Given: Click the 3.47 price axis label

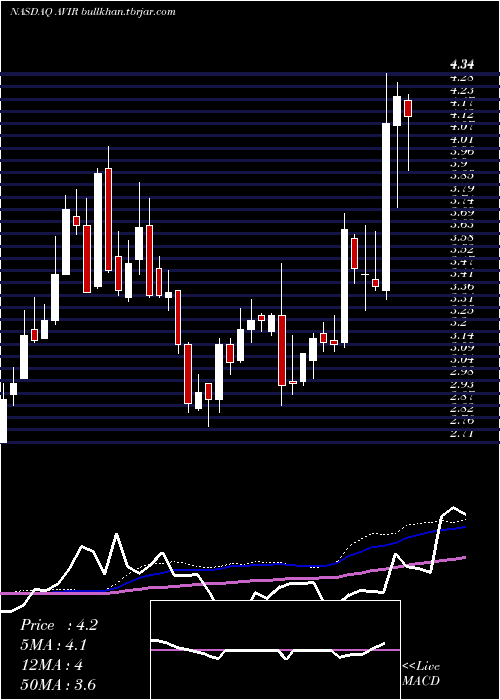Looking at the screenshot, I should coord(462,262).
